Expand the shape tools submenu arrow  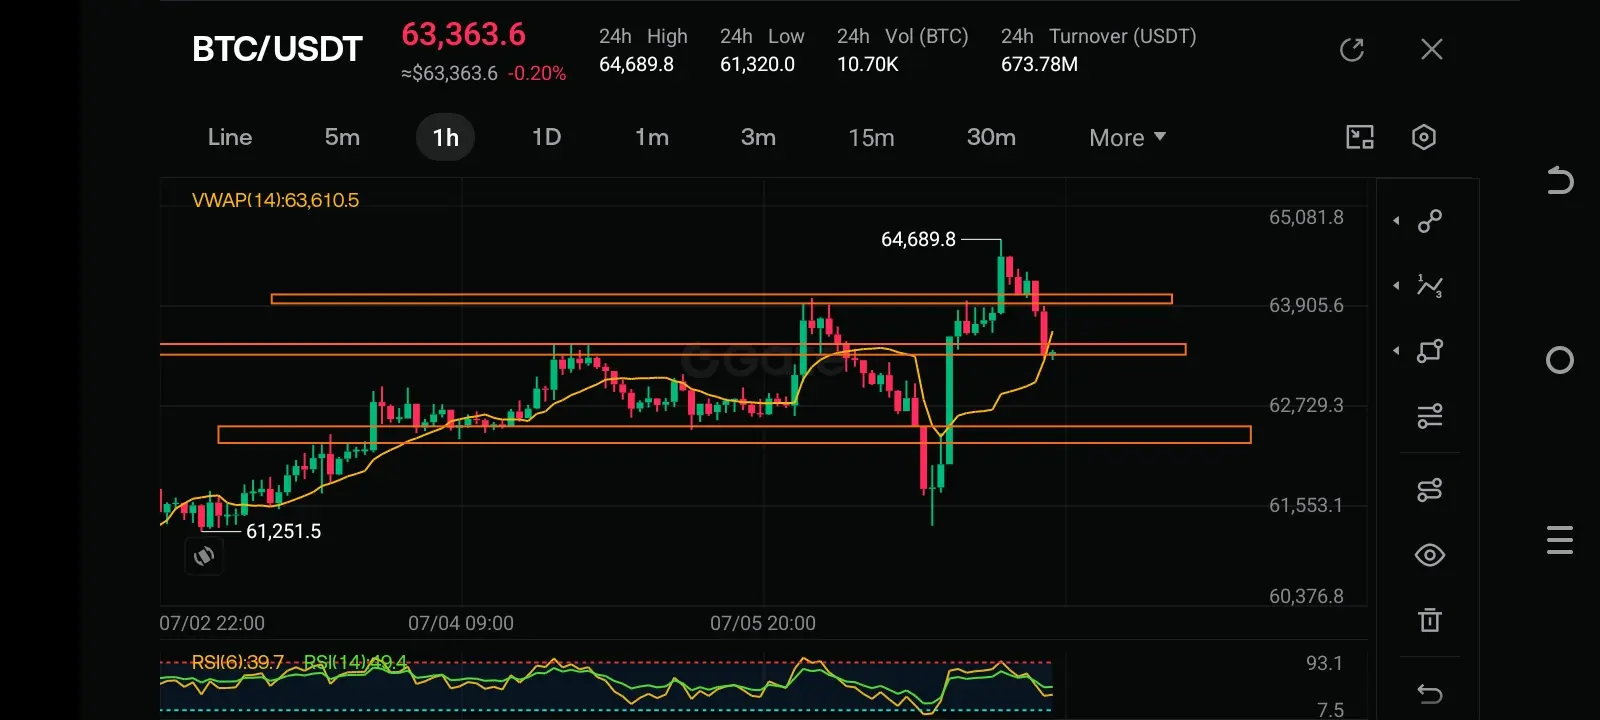(x=1396, y=351)
